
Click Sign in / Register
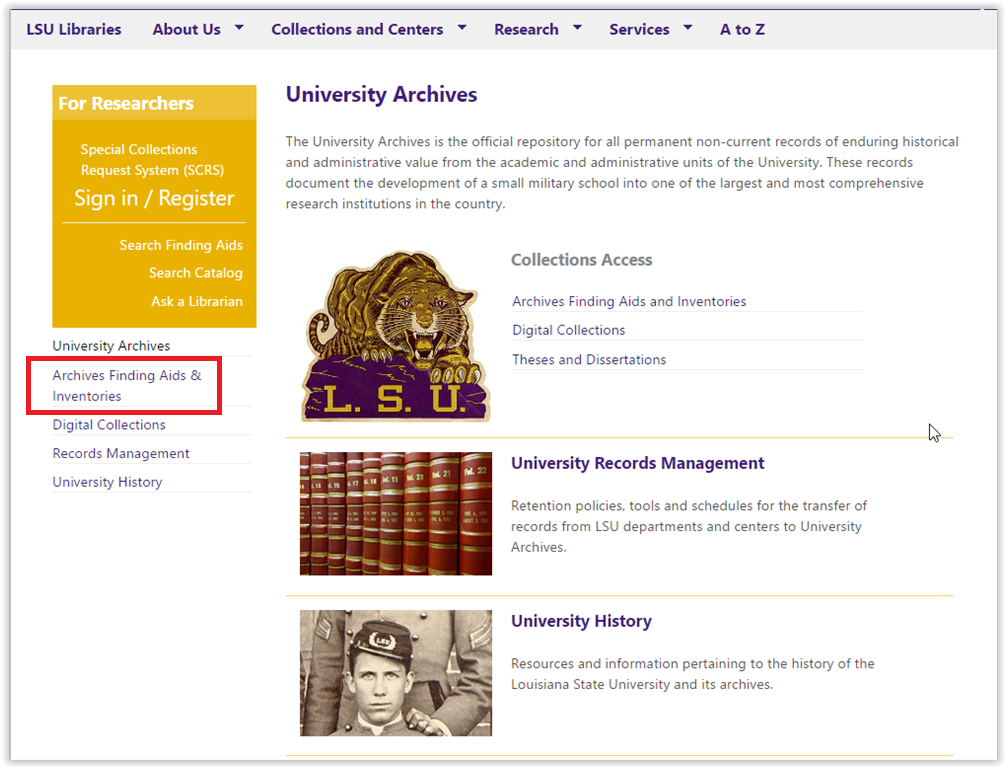(154, 198)
